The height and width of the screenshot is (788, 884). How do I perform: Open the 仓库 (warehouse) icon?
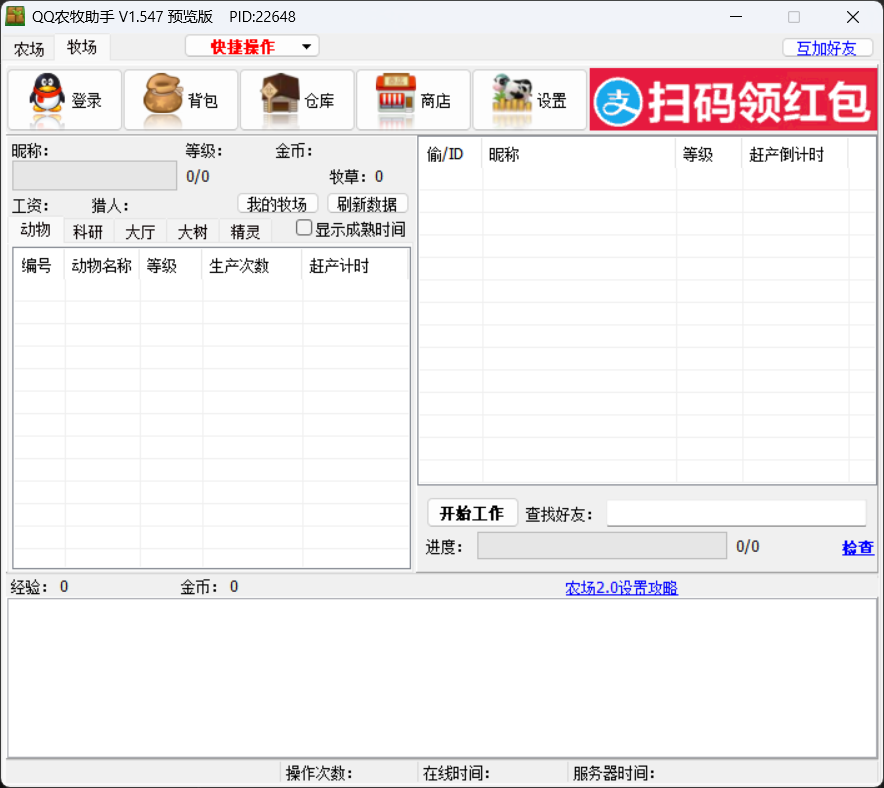[296, 99]
